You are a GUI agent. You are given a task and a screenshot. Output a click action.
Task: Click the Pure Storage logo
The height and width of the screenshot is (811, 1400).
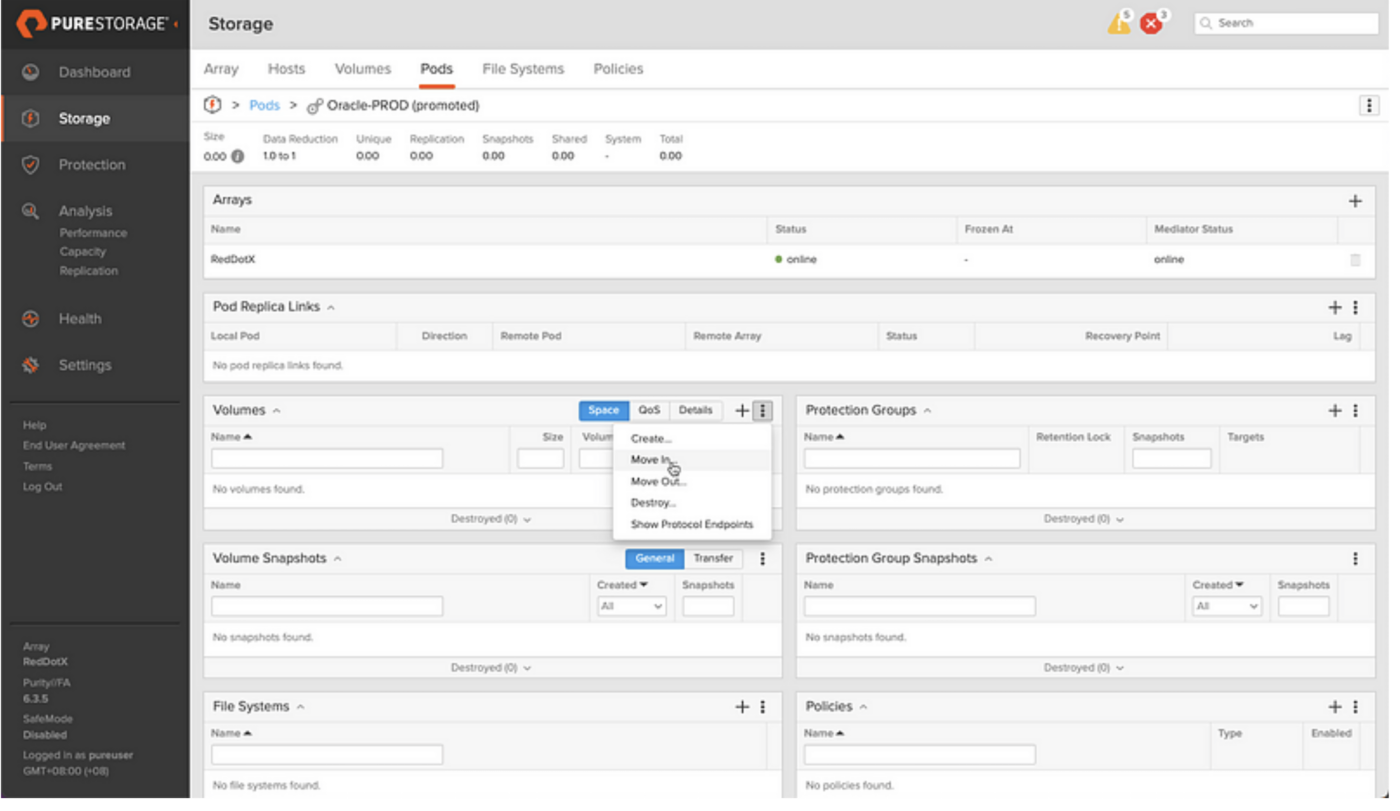[93, 24]
